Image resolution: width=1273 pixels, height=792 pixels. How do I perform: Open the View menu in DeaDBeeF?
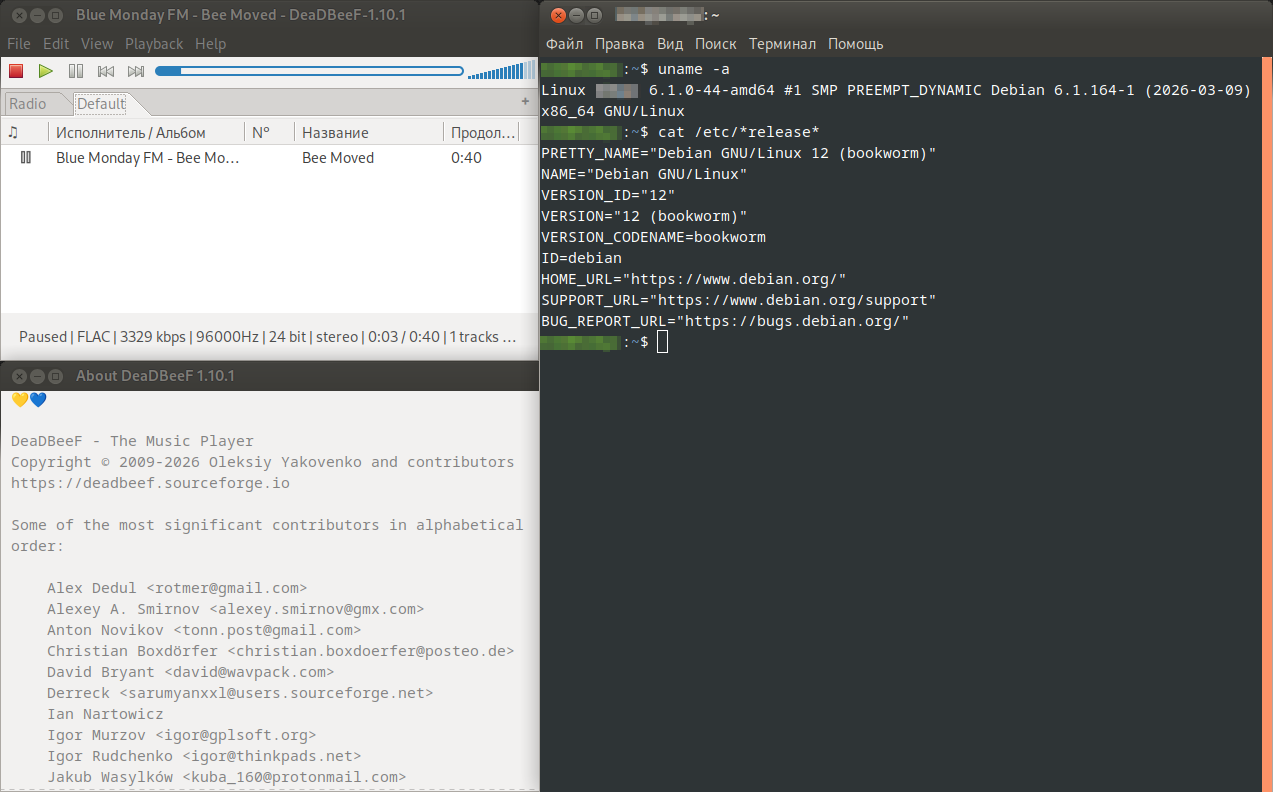(x=97, y=44)
